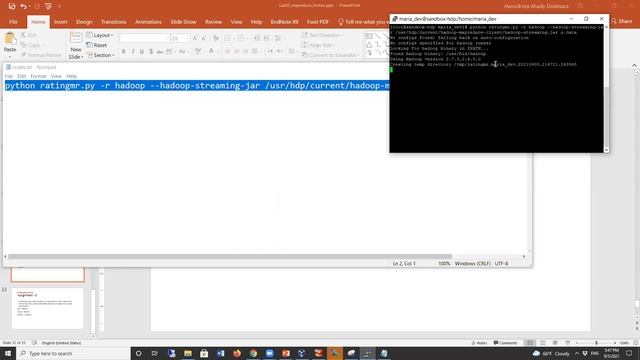Switch to Slide Sorter view

click(x=542, y=343)
